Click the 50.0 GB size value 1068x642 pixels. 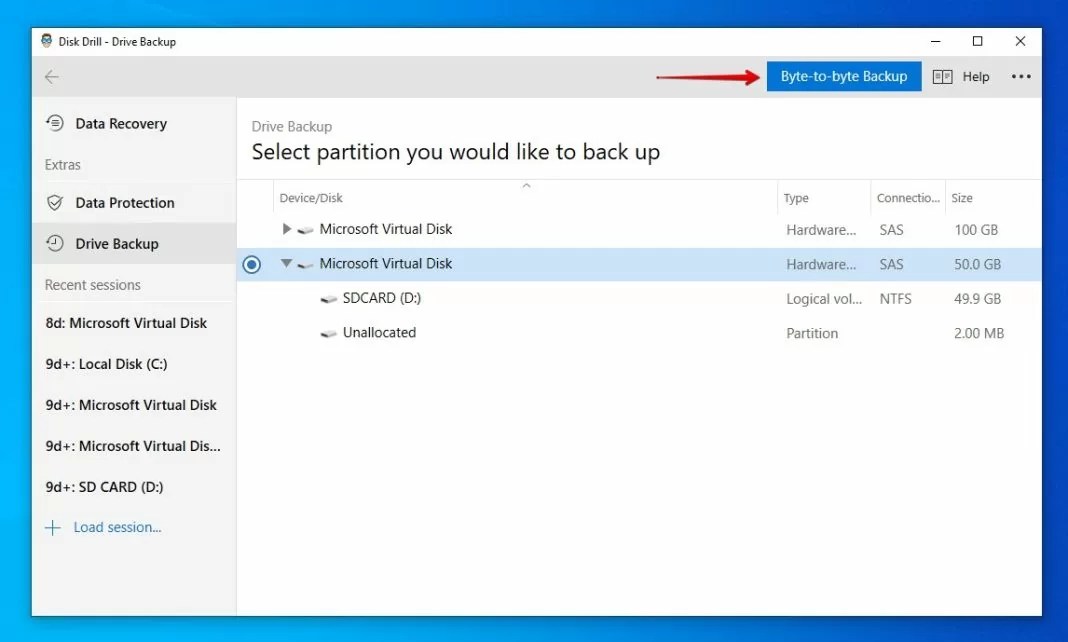coord(977,264)
